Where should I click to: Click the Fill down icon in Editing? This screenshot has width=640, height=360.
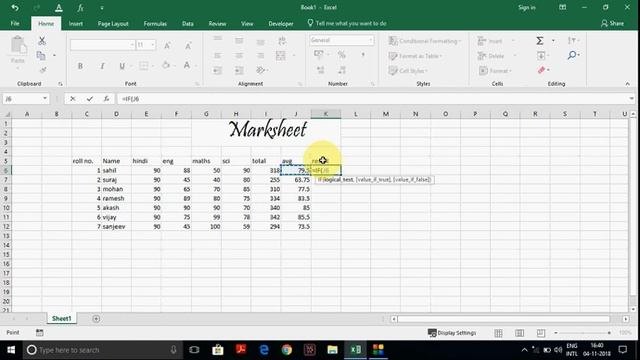point(541,56)
